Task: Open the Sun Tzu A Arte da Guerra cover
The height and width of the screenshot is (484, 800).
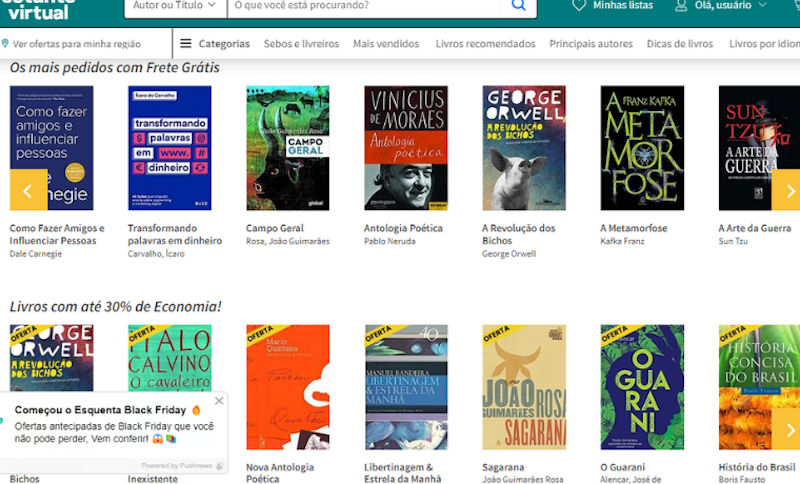Action: pyautogui.click(x=759, y=148)
